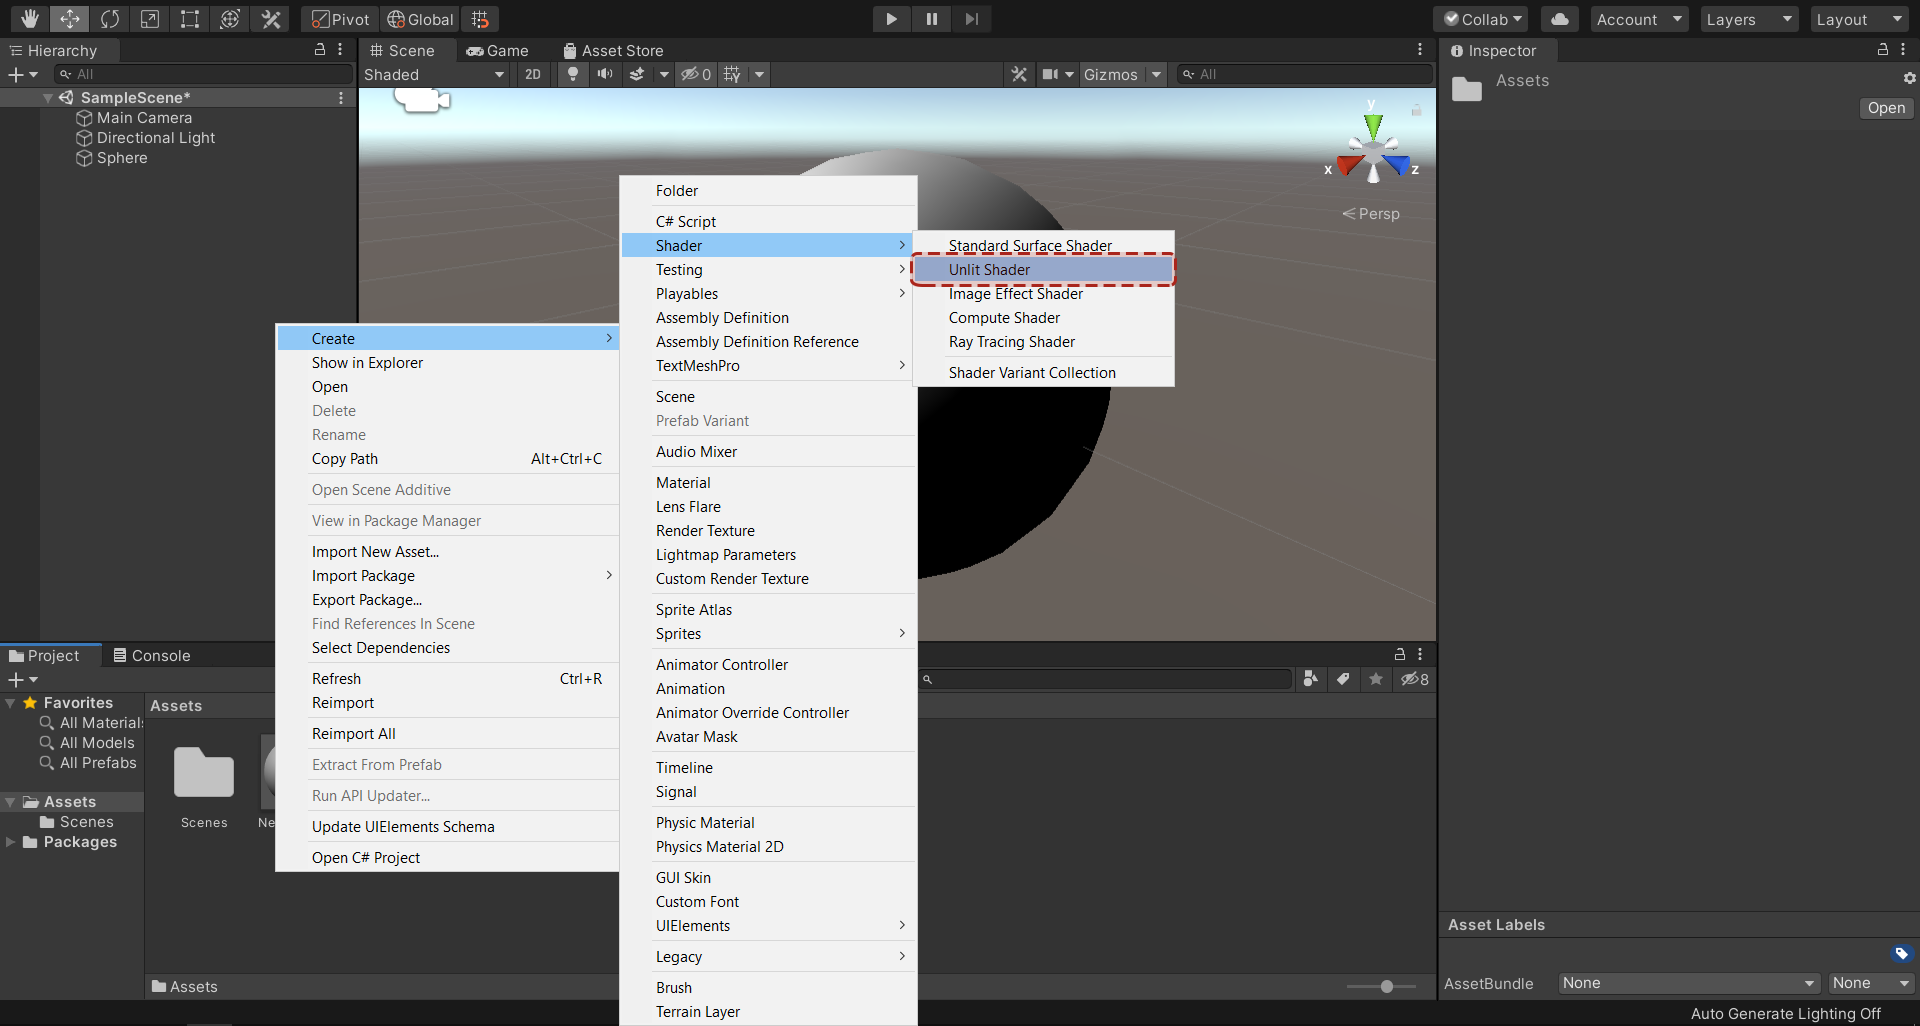This screenshot has width=1920, height=1026.
Task: Select the Transform tool
Action: (230, 19)
